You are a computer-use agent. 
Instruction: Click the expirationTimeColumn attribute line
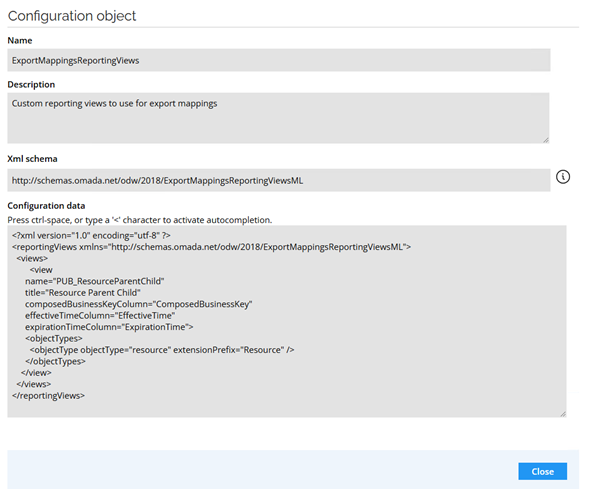click(109, 327)
